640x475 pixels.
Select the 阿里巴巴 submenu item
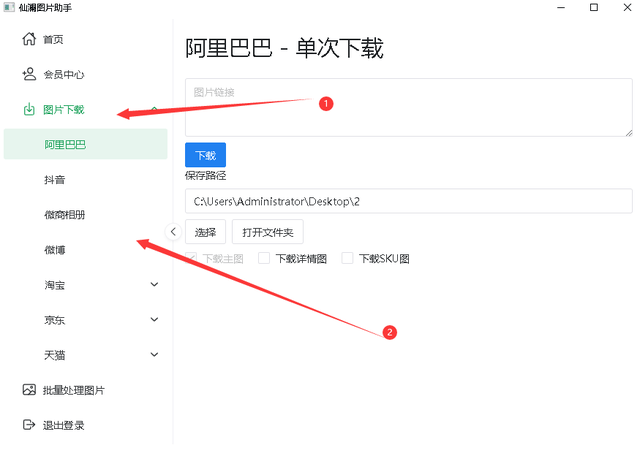85,144
